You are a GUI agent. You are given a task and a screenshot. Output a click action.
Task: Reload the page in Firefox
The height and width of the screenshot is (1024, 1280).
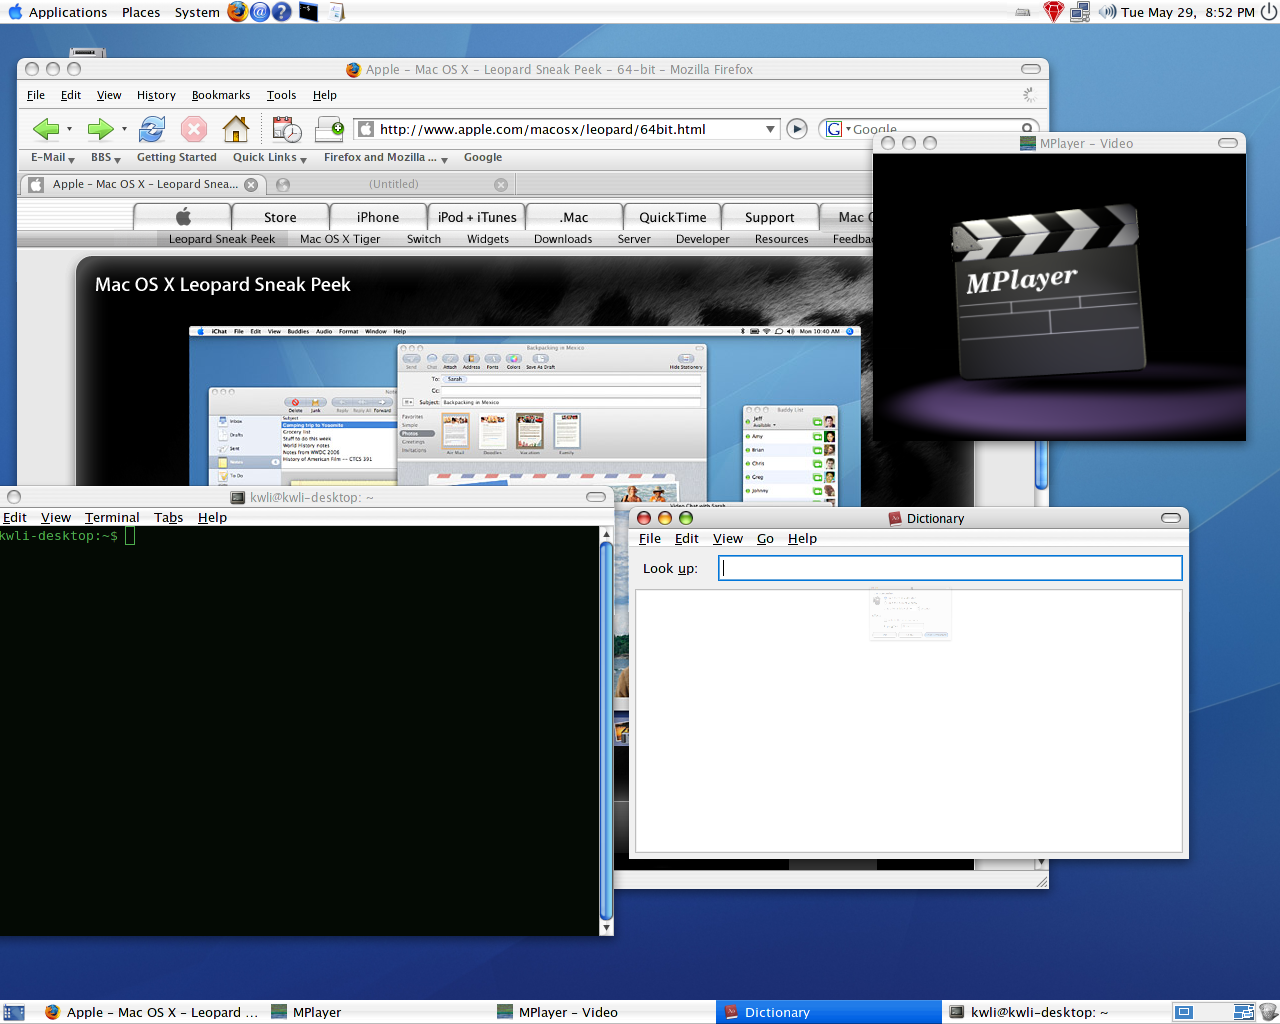point(152,128)
